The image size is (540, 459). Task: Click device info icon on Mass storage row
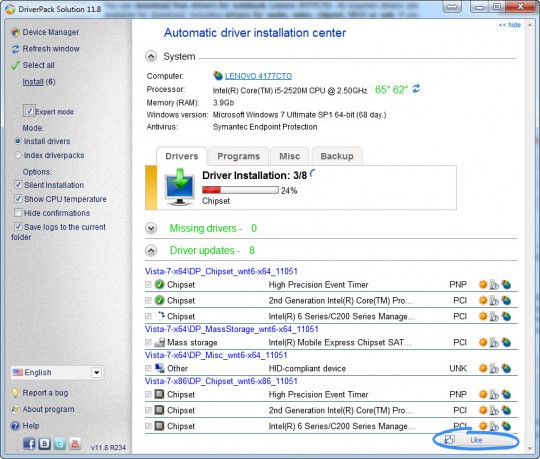click(x=494, y=342)
